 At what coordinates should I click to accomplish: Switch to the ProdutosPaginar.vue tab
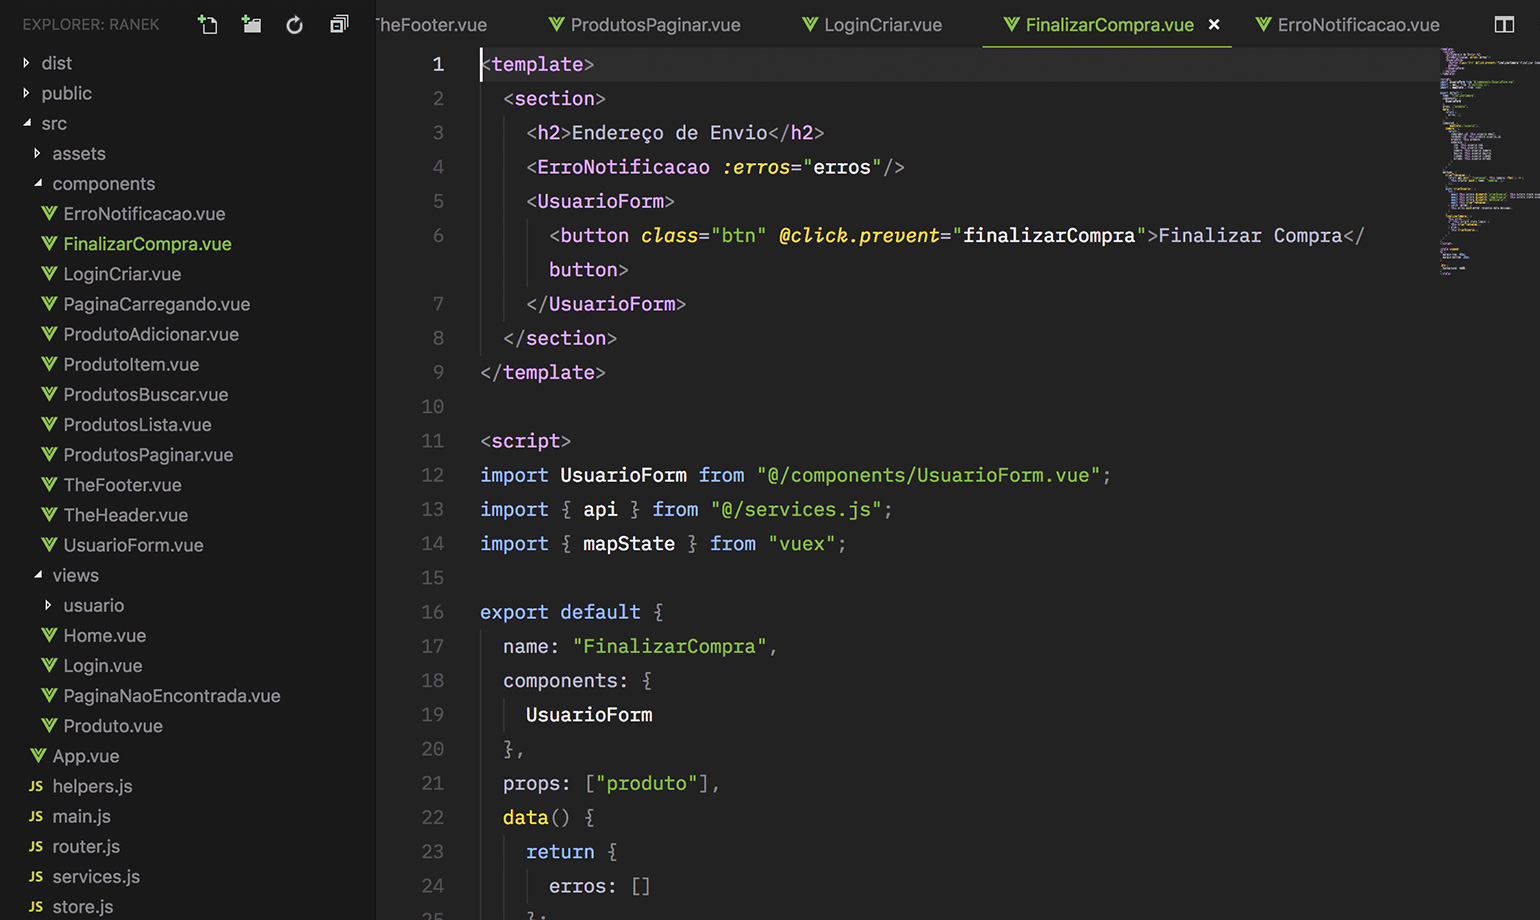pyautogui.click(x=645, y=25)
